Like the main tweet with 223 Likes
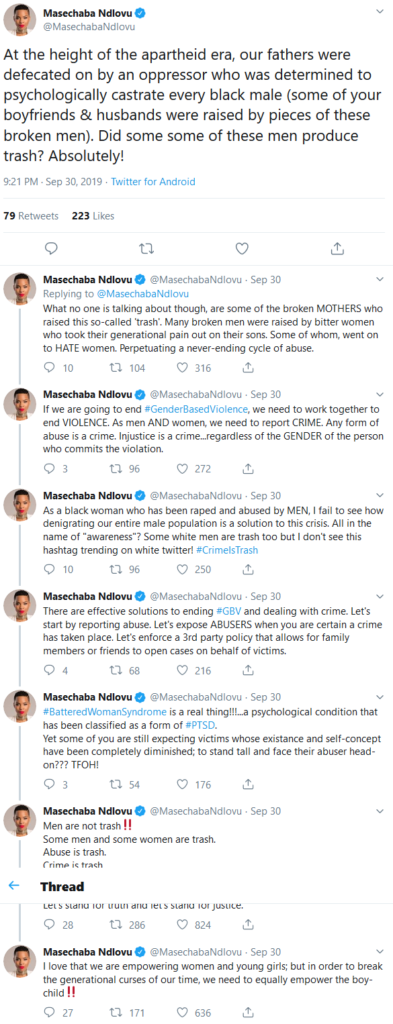This screenshot has width=393, height=1024. pyautogui.click(x=242, y=248)
